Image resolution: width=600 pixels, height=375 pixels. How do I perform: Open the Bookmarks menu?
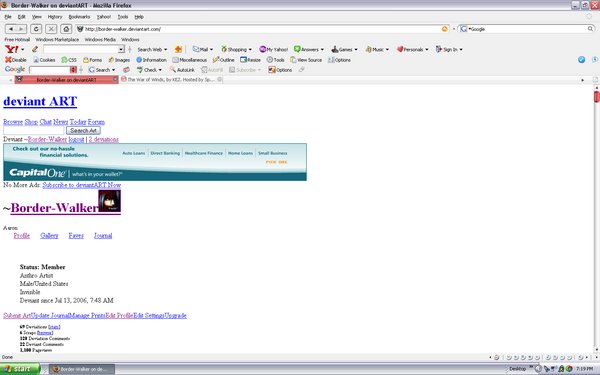(79, 17)
